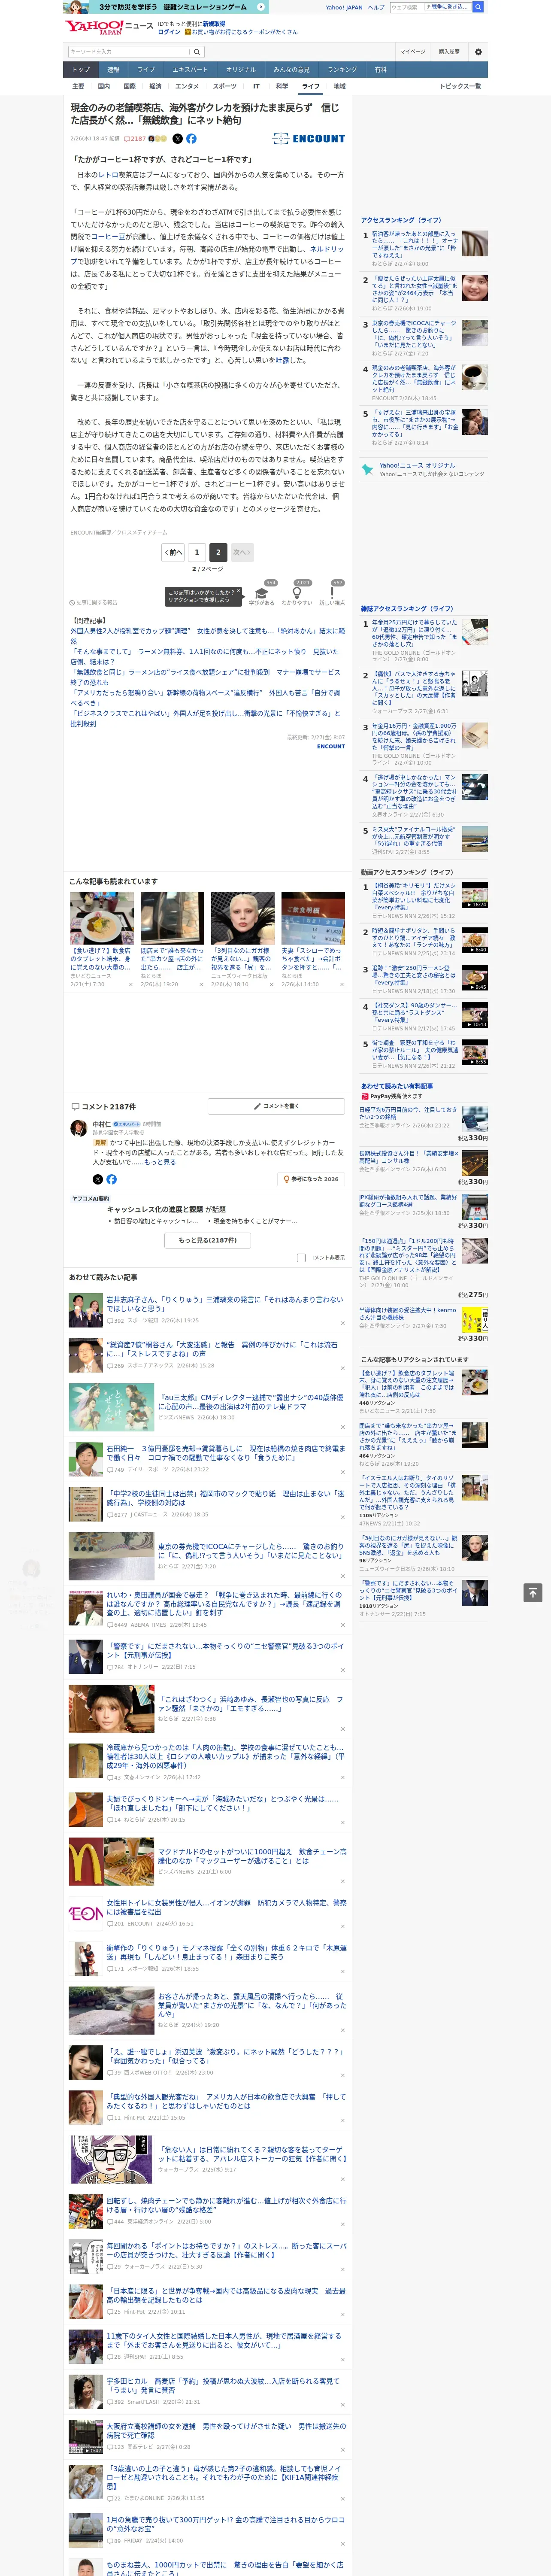Image resolution: width=551 pixels, height=2576 pixels.
Task: Click the Yahoo! JAPAN ニュース logo
Action: click(109, 28)
